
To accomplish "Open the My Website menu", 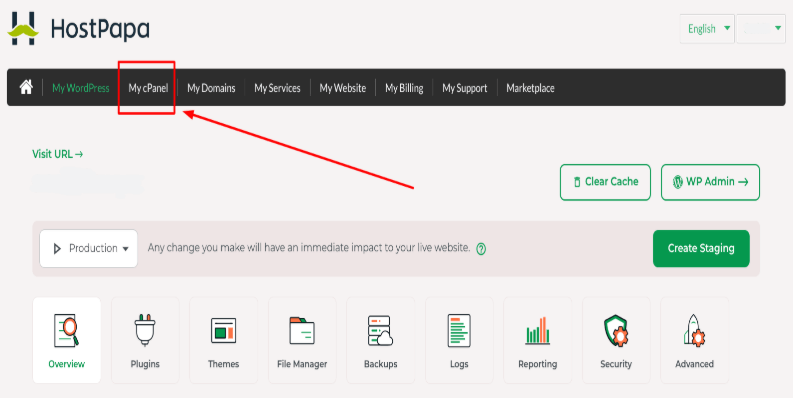I will [x=342, y=88].
